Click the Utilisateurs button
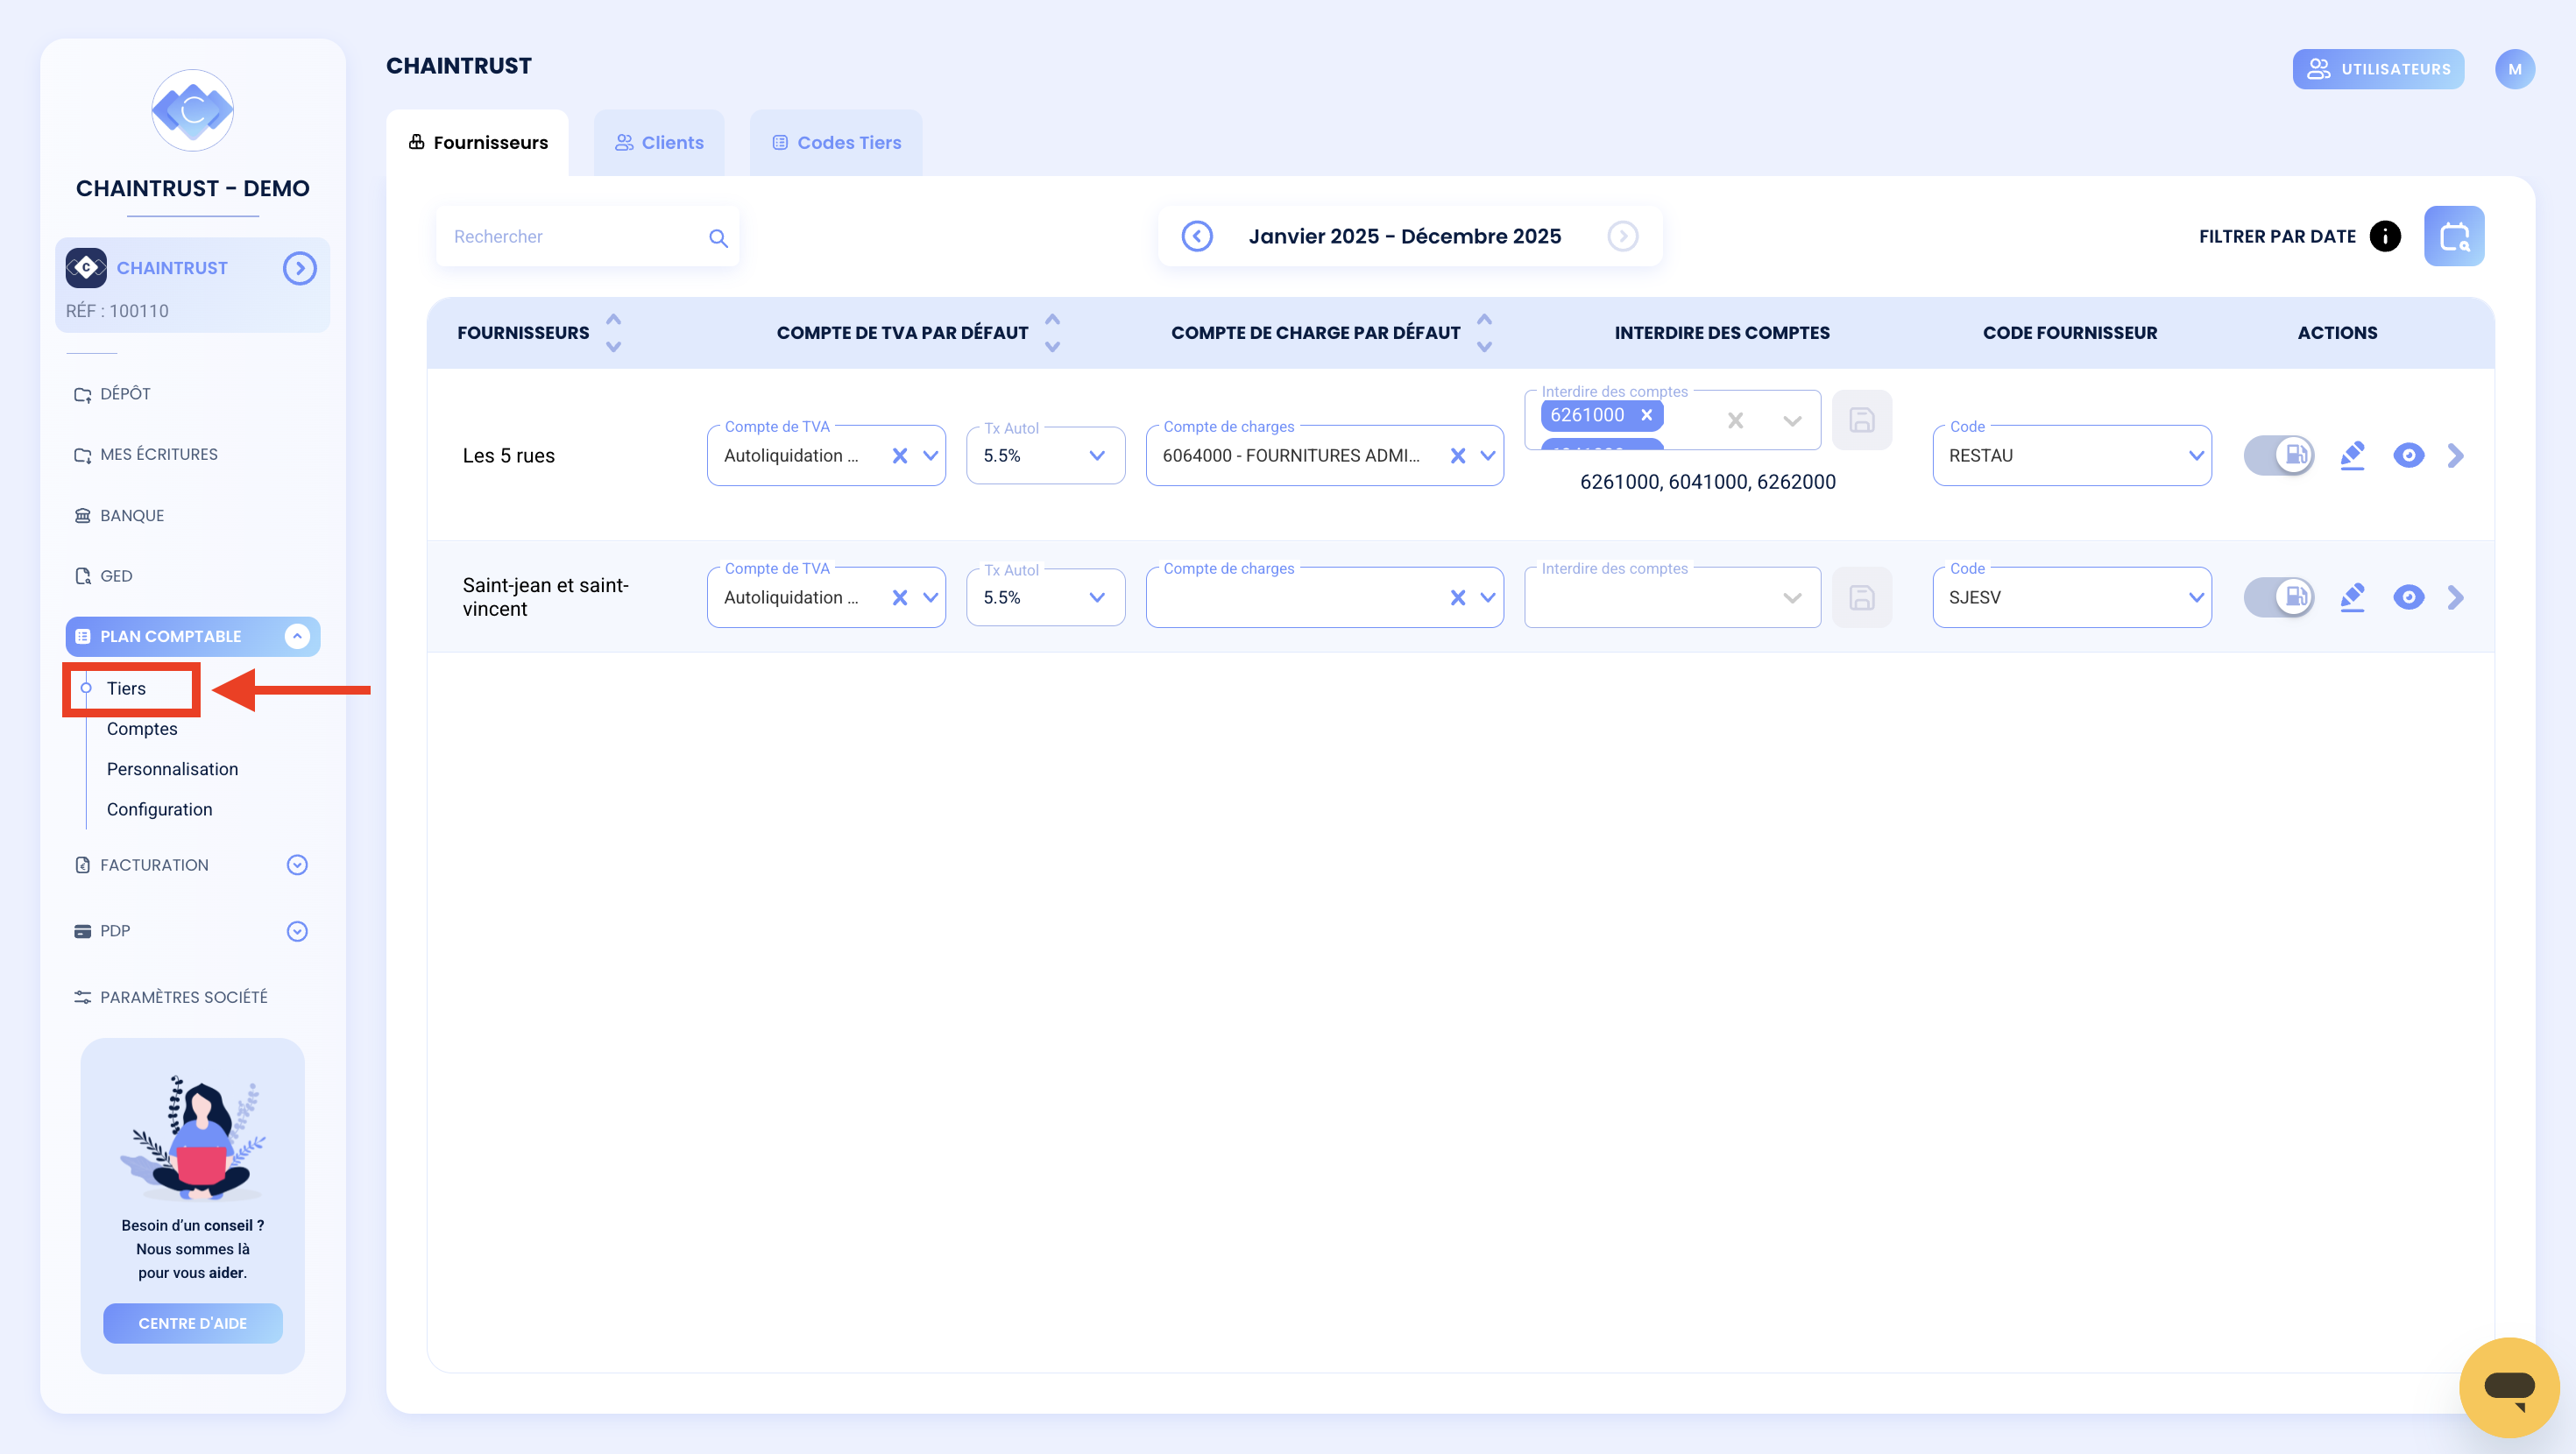 point(2378,69)
